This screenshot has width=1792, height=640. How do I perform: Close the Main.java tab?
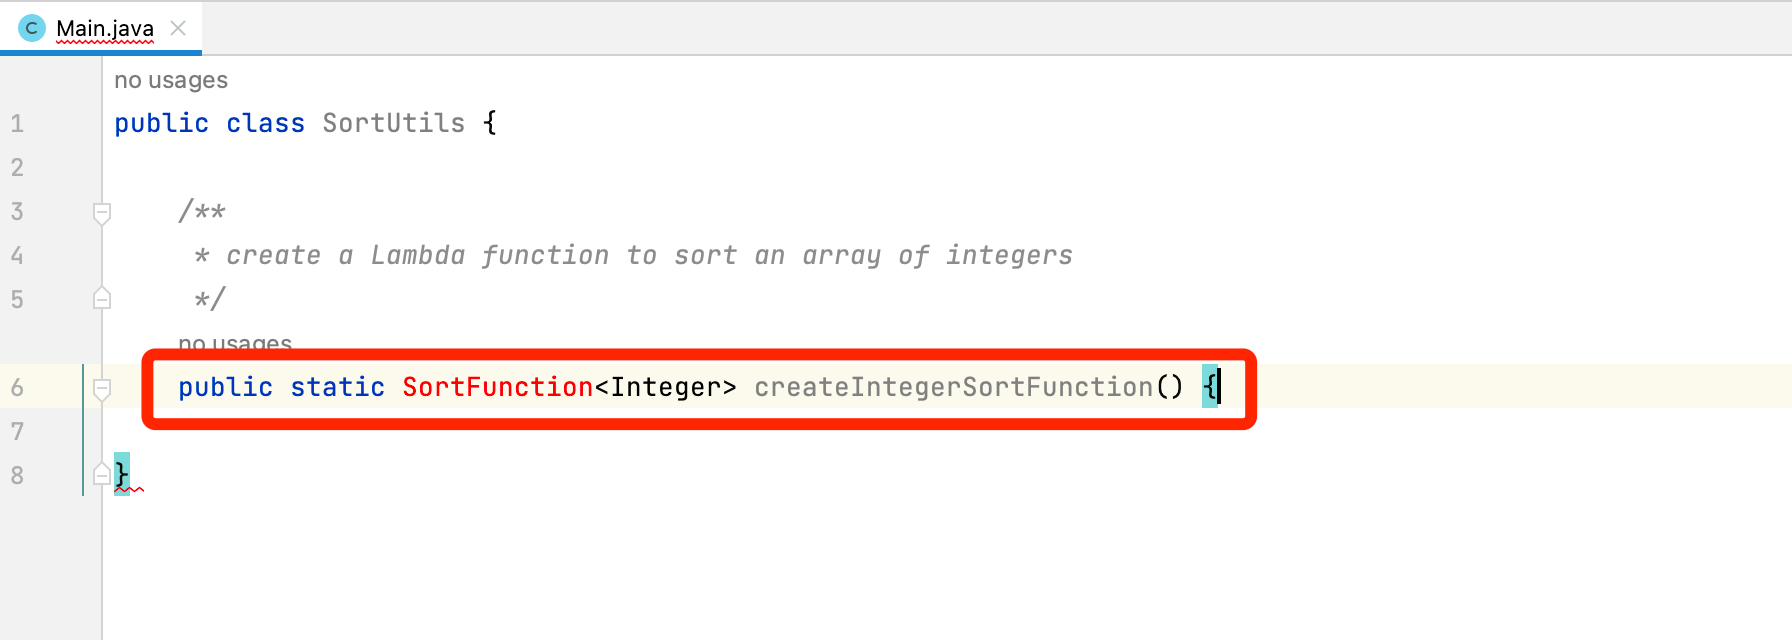[178, 28]
